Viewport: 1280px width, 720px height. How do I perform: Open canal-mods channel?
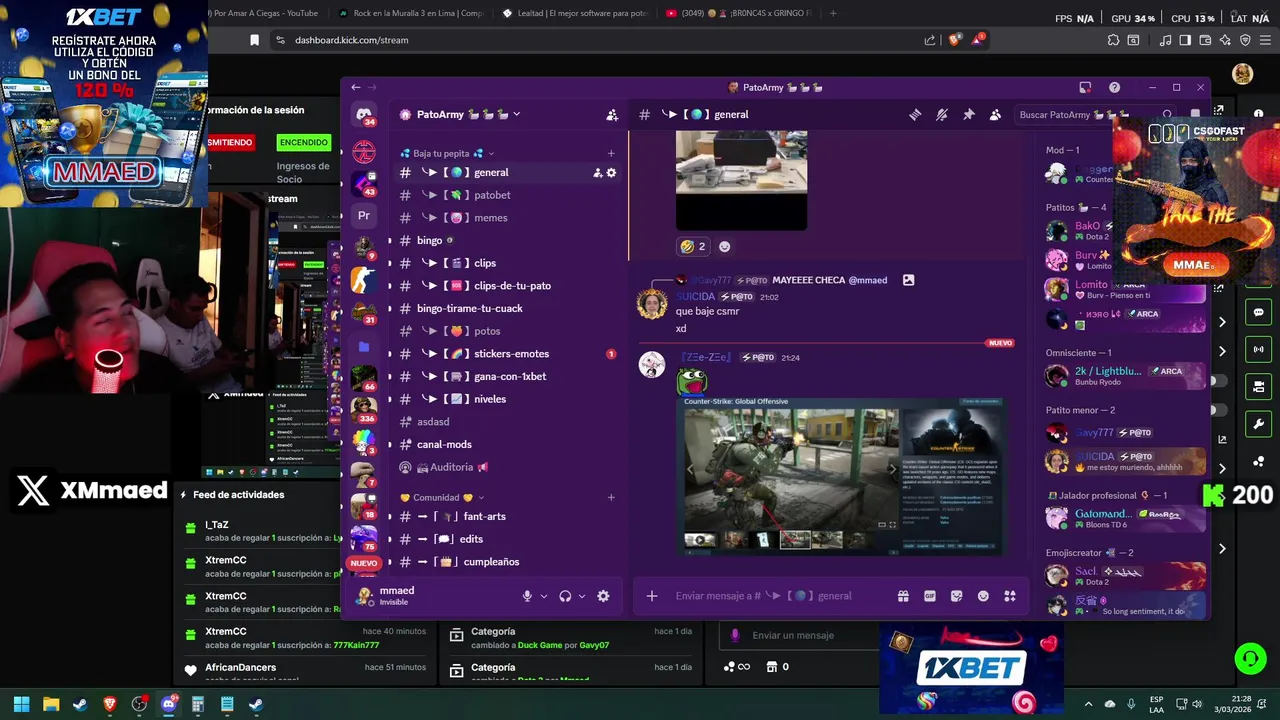point(506,445)
